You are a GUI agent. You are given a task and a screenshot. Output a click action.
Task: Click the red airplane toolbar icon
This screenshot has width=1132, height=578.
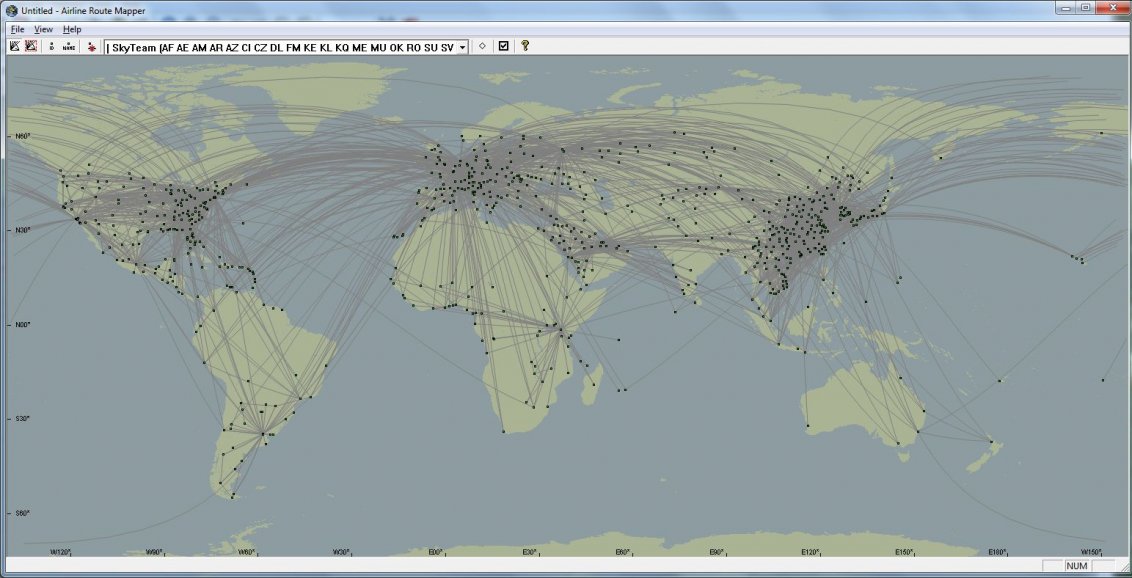click(91, 46)
